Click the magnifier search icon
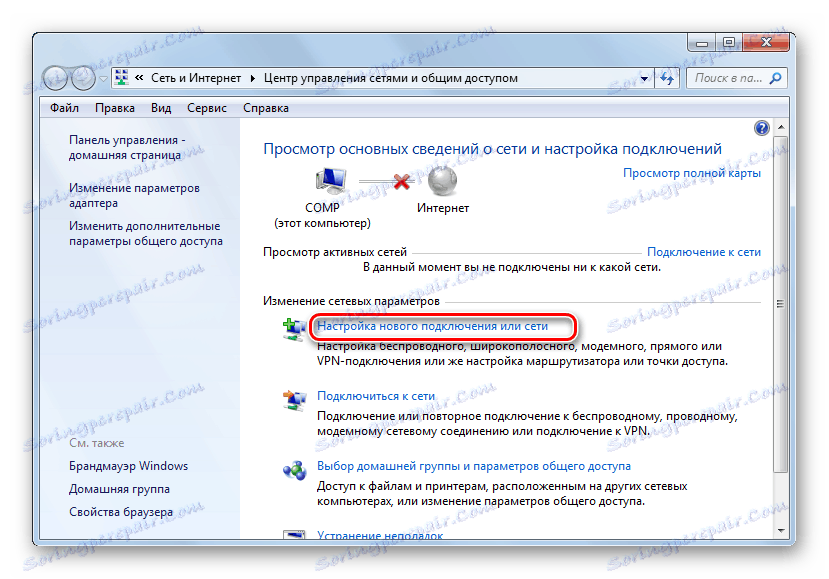The width and height of the screenshot is (829, 579). tap(776, 78)
